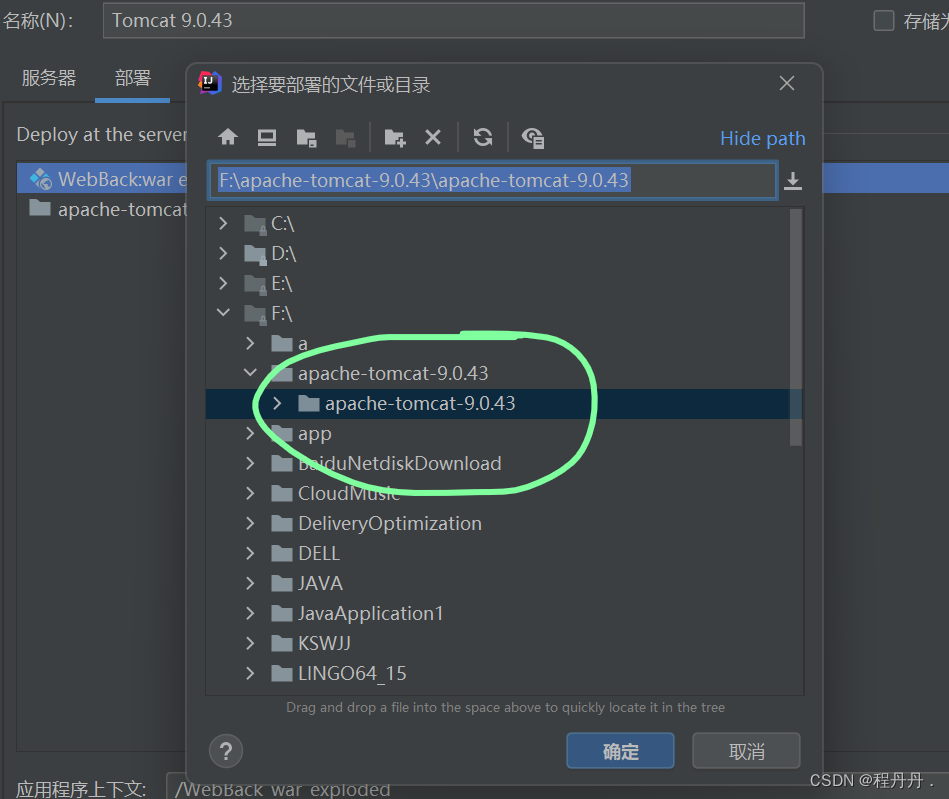Expand selected inner apache-tomcat-9.0.43 folder
949x799 pixels.
(277, 403)
